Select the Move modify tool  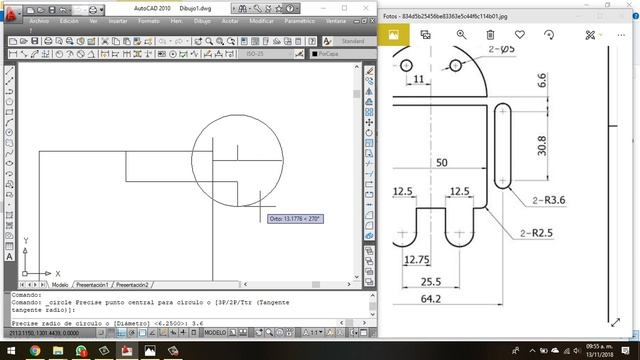(x=369, y=122)
